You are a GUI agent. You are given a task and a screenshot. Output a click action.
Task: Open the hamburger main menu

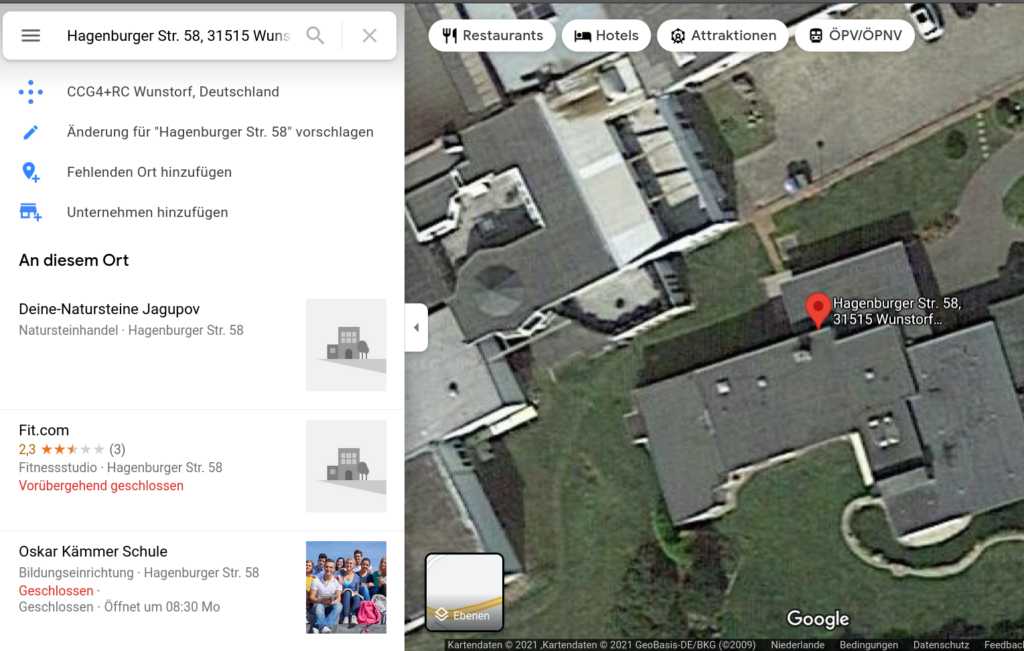coord(31,36)
